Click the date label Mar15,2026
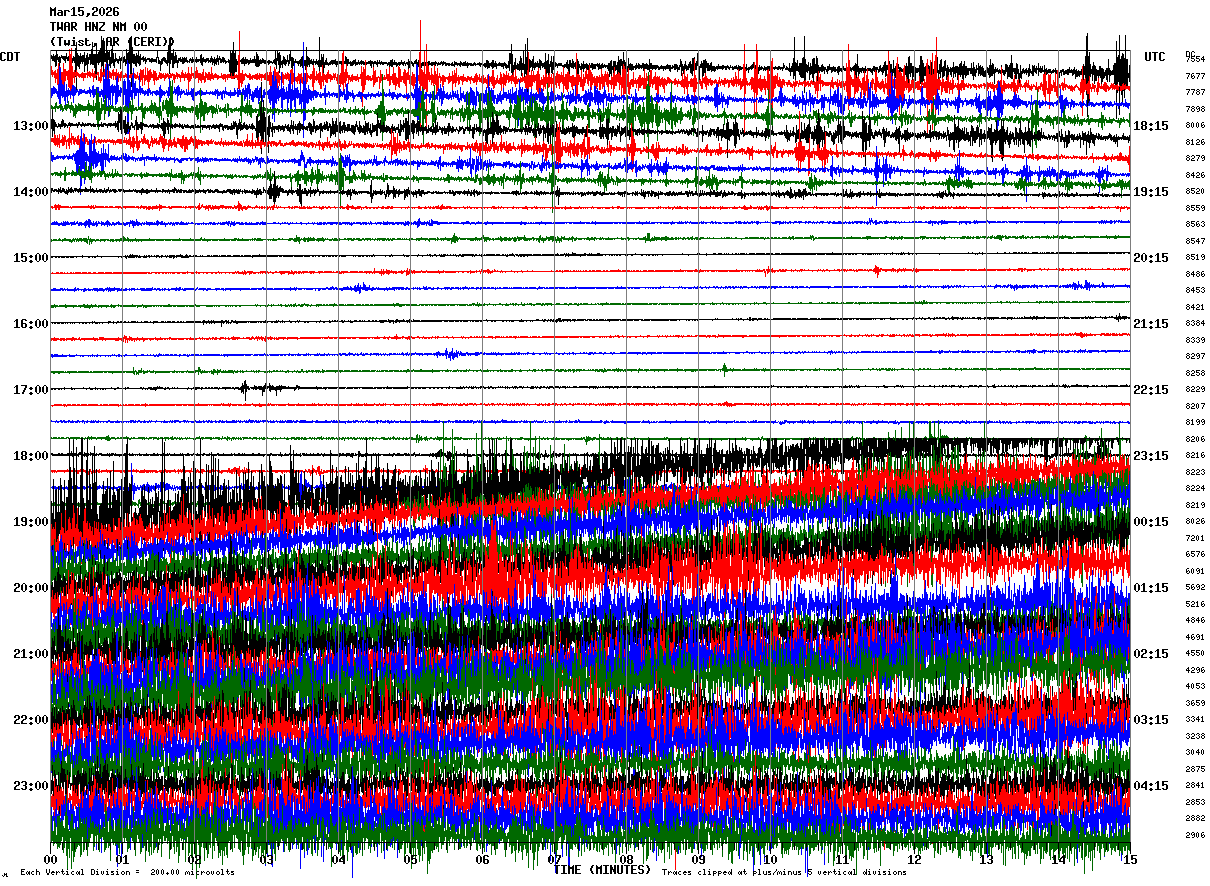 (84, 12)
